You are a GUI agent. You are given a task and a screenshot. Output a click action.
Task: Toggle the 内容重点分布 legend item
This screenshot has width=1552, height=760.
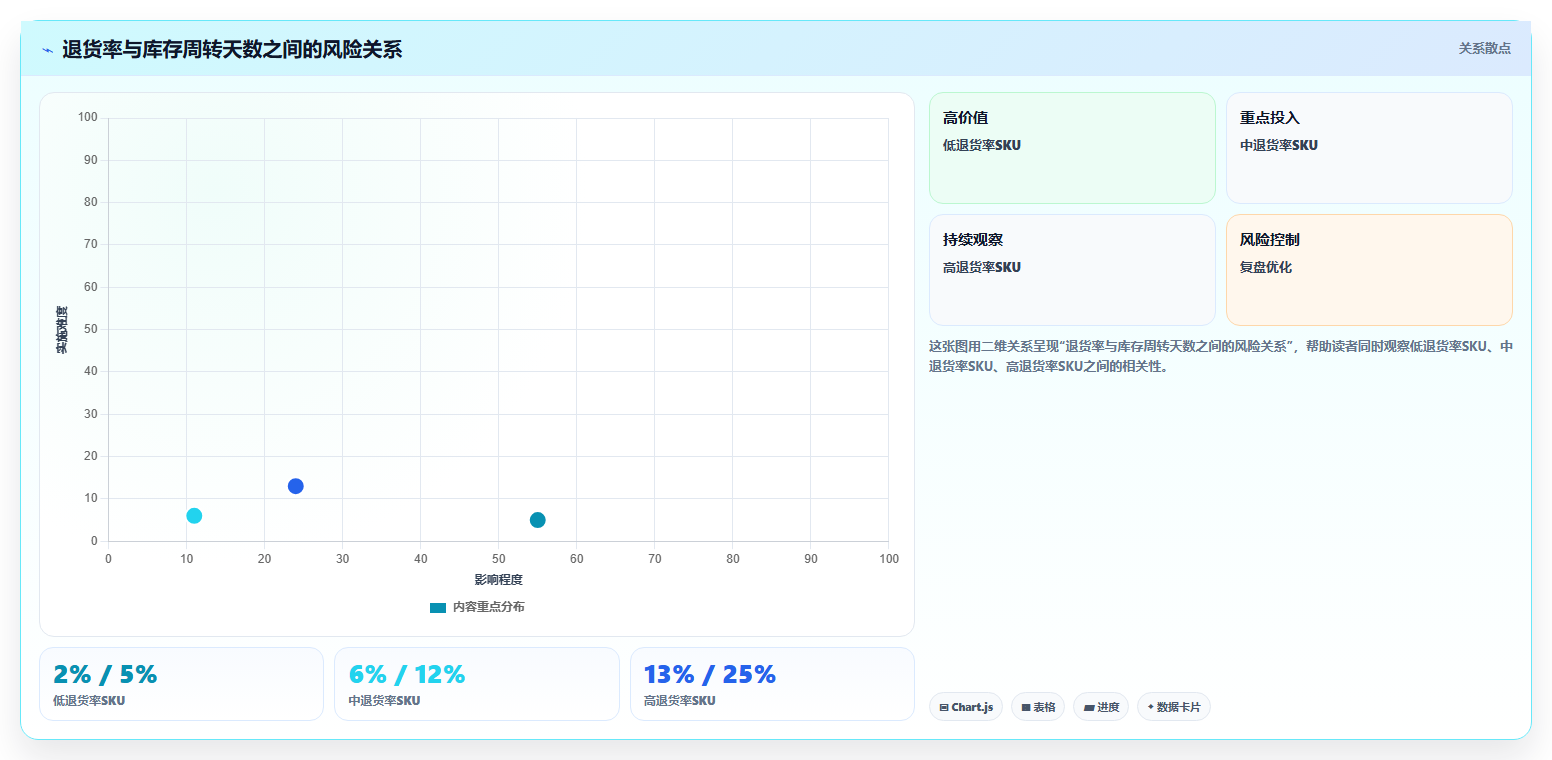click(x=477, y=607)
